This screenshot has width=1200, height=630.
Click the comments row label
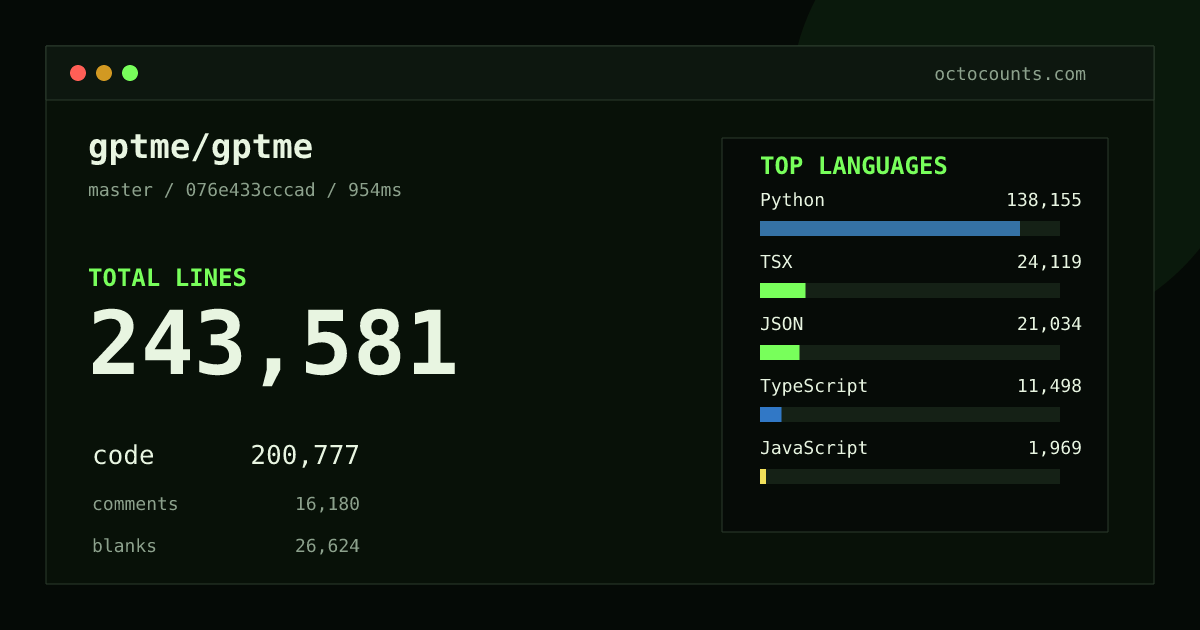pos(135,504)
